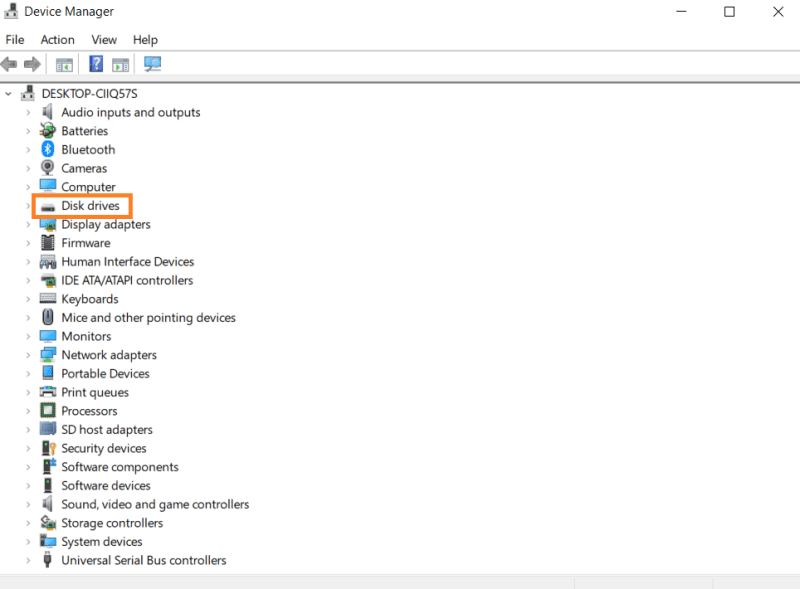Click the Monitors category icon
The image size is (800, 589).
tap(46, 336)
